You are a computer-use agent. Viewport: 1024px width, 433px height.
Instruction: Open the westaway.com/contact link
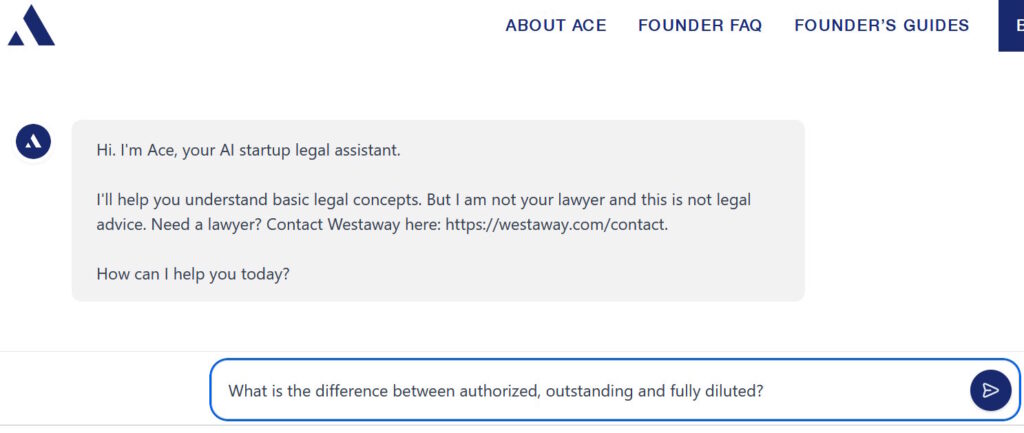coord(556,224)
